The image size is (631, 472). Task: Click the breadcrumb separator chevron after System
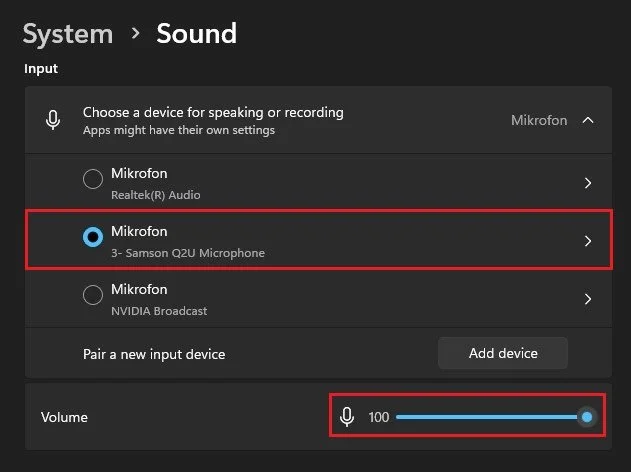135,34
